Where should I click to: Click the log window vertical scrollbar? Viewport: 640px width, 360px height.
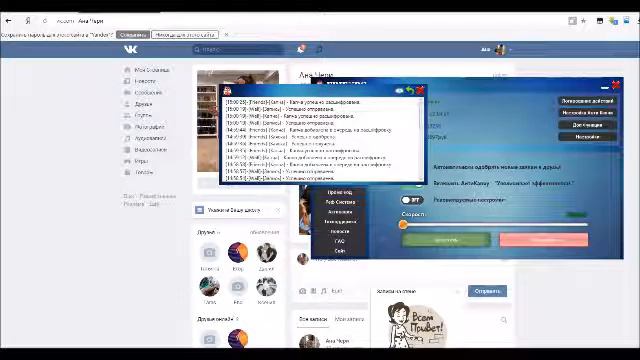(421, 140)
